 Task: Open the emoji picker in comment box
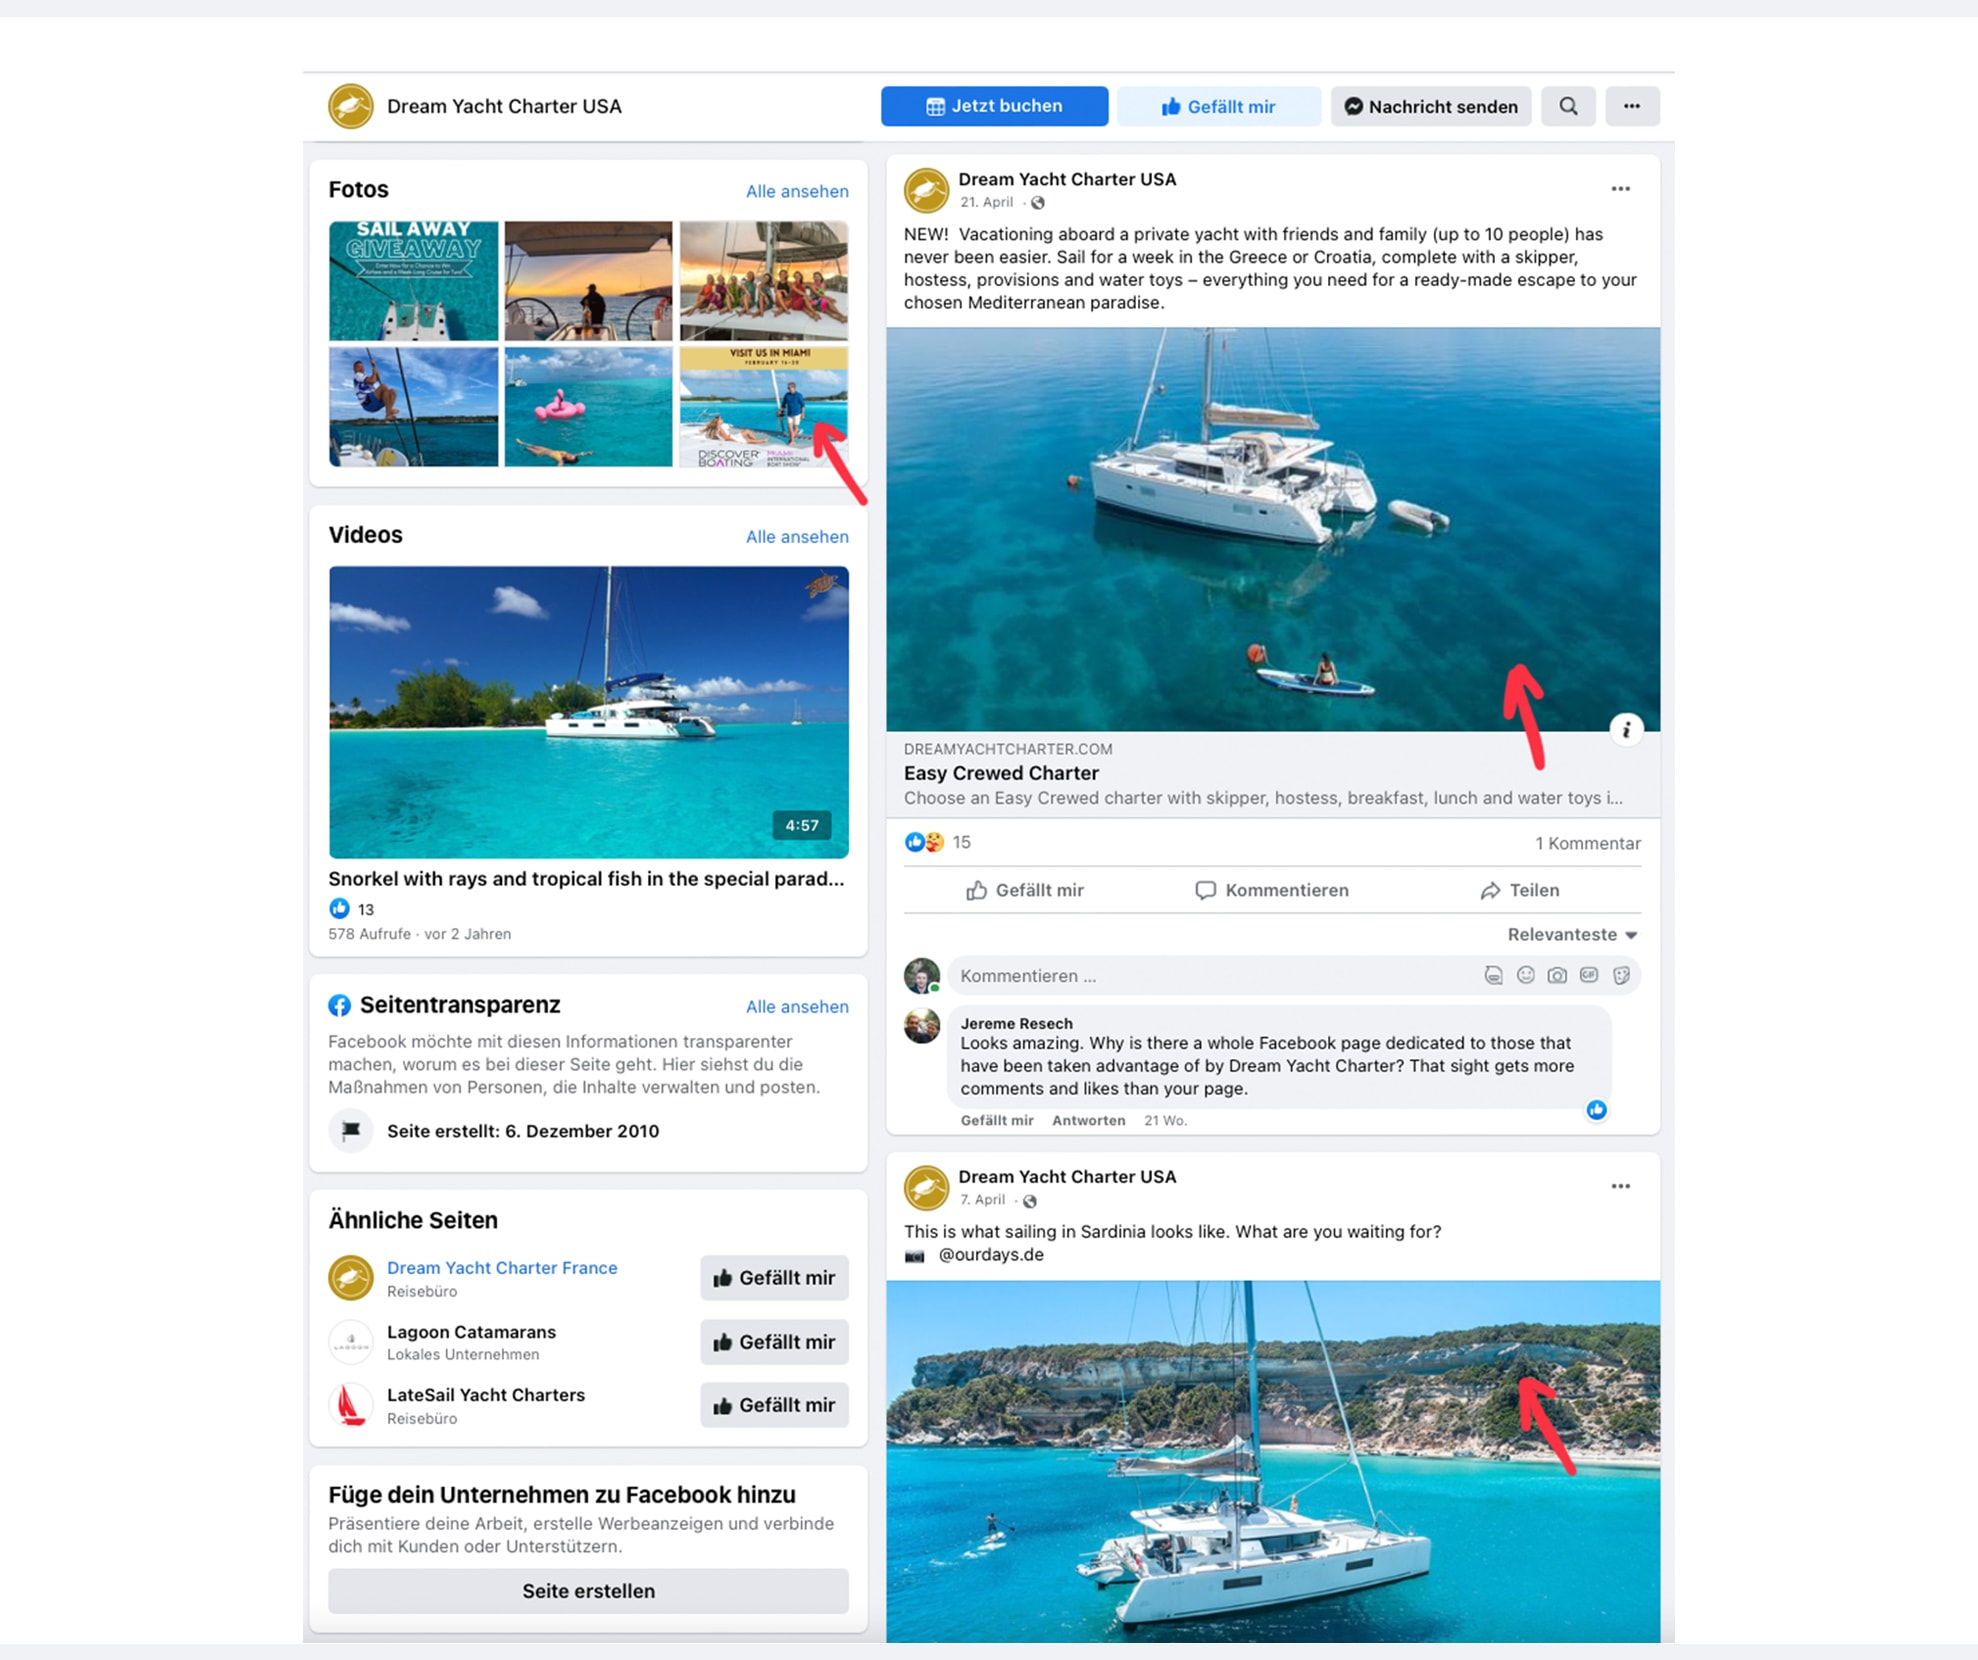(1525, 975)
